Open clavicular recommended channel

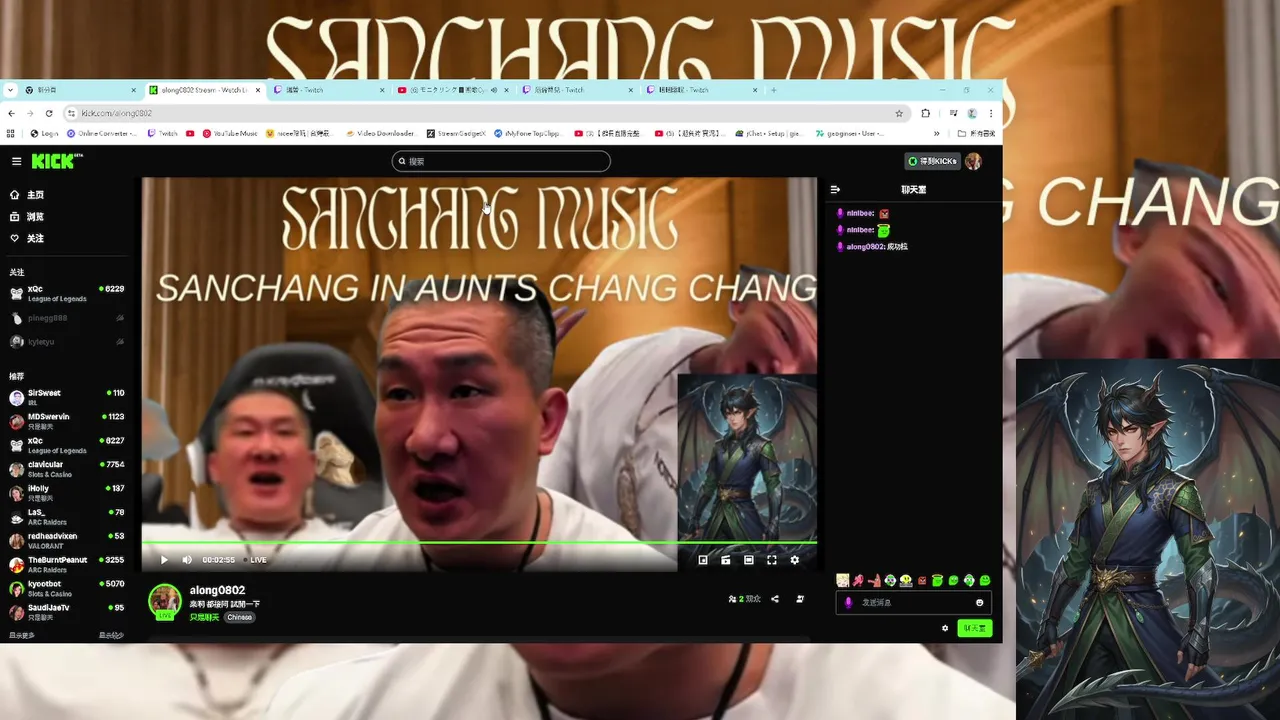[67, 469]
